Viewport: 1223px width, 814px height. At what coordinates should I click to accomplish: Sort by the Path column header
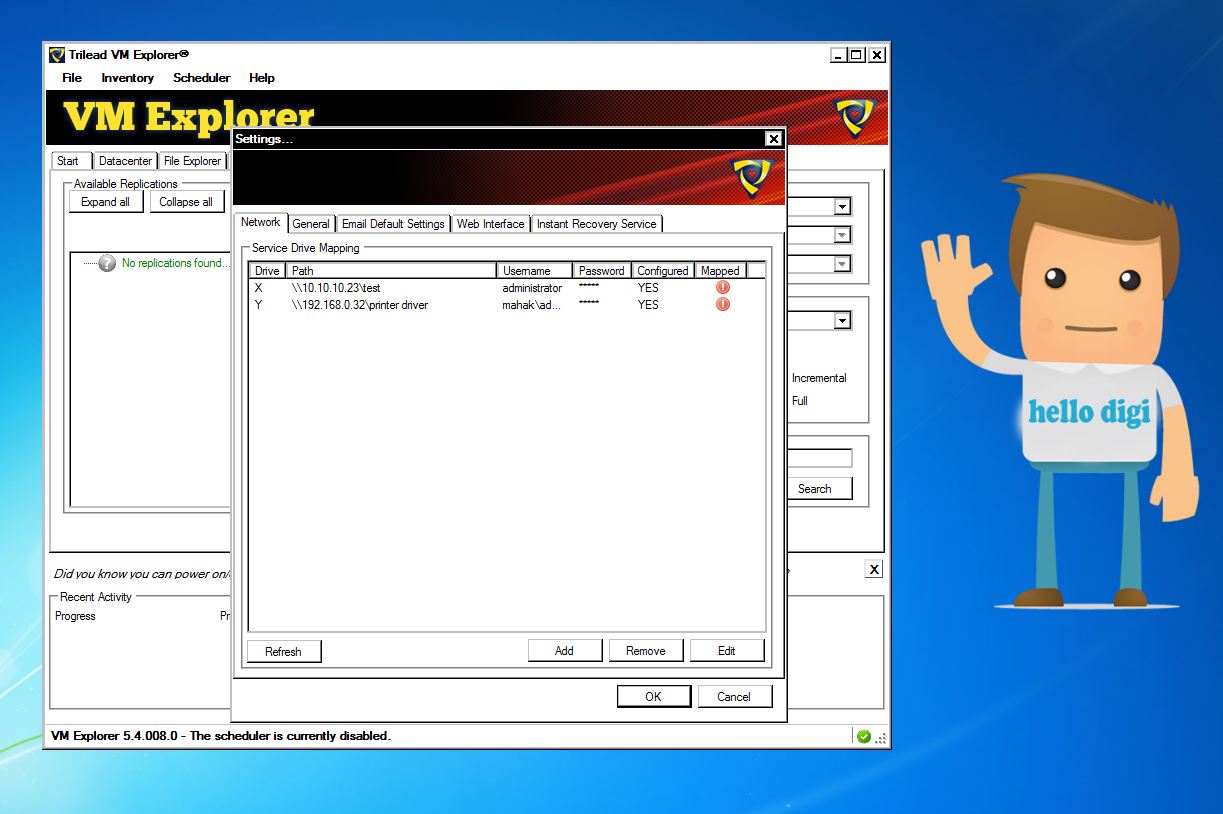391,271
